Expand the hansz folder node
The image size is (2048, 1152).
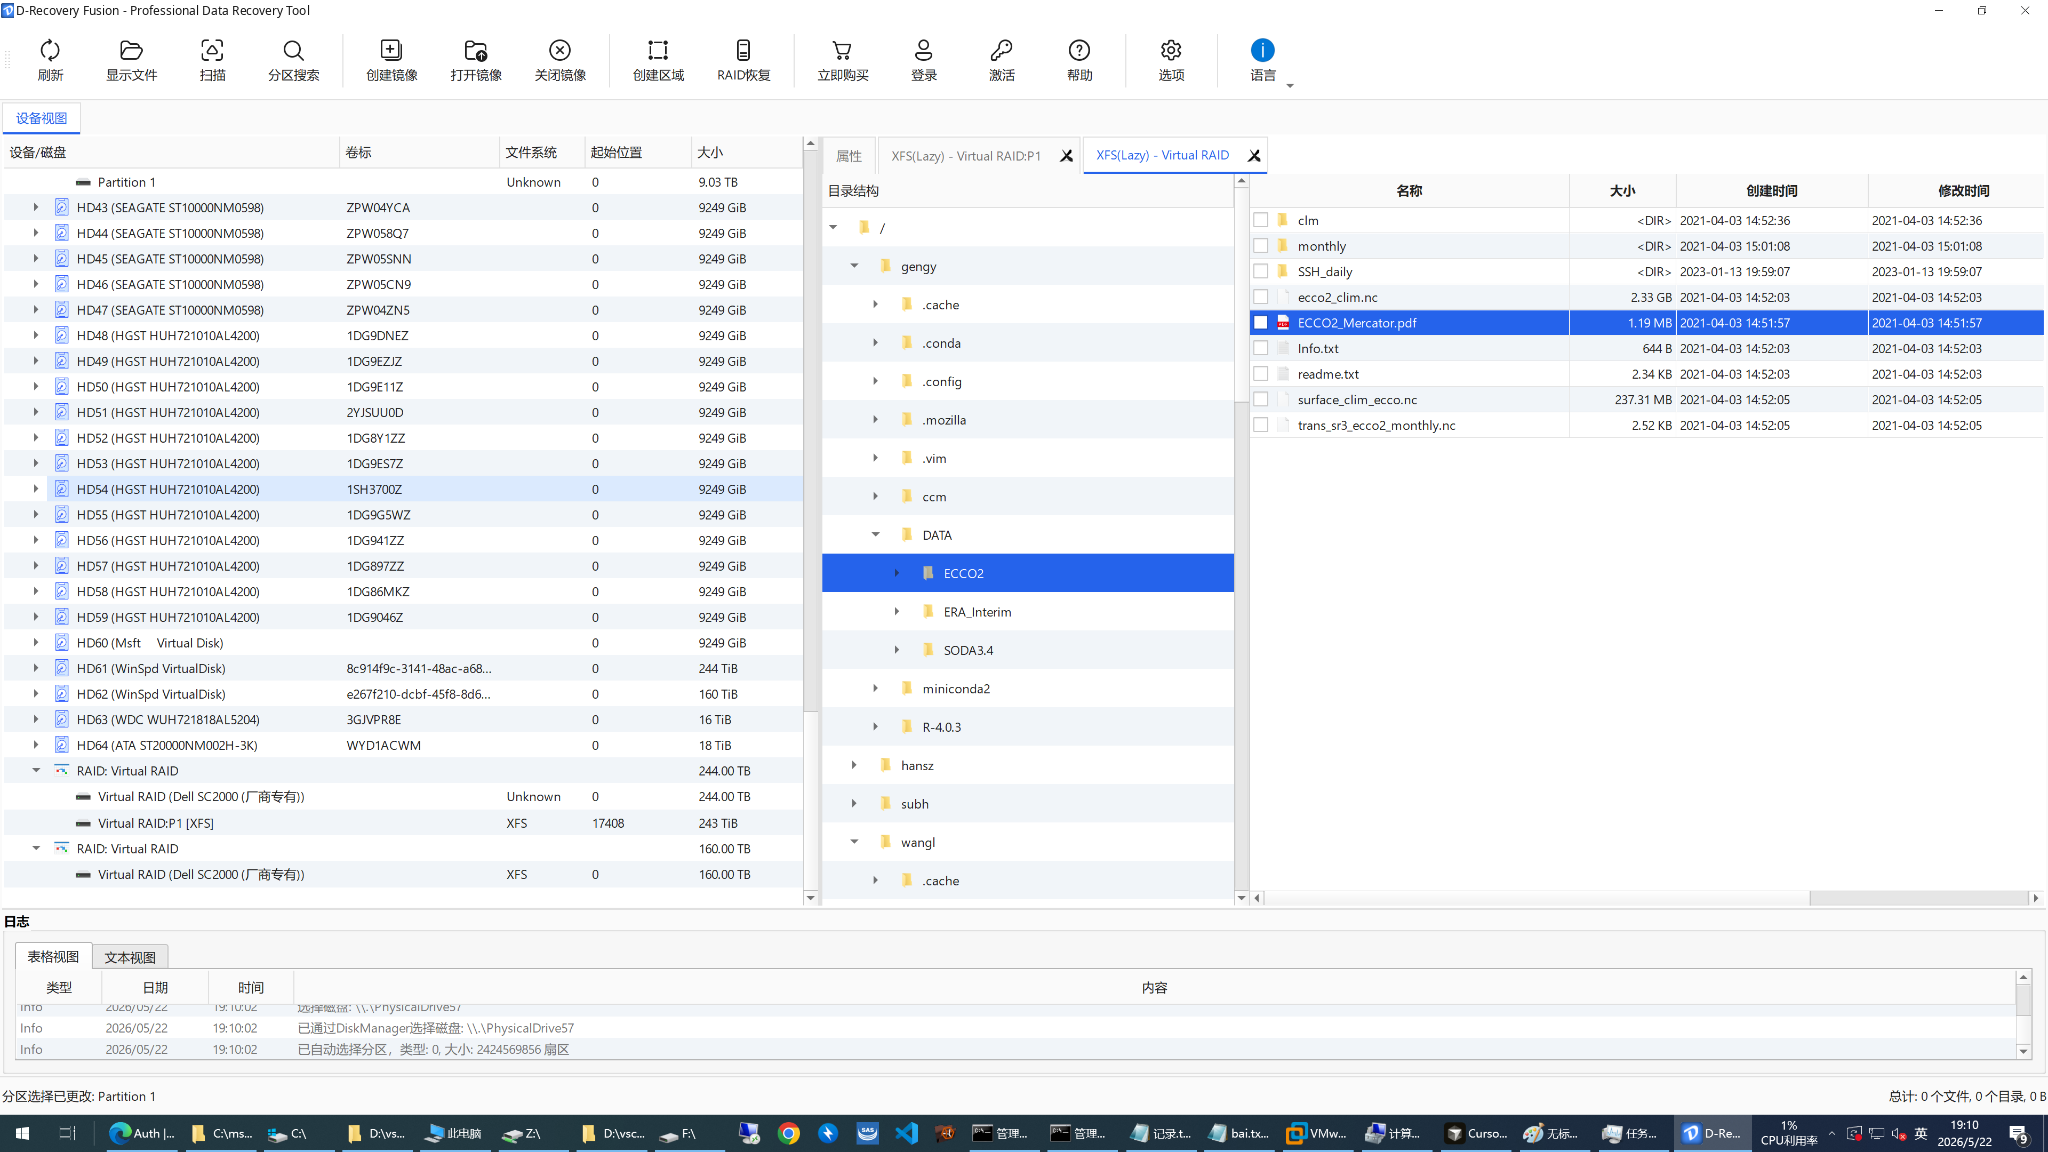coord(854,765)
